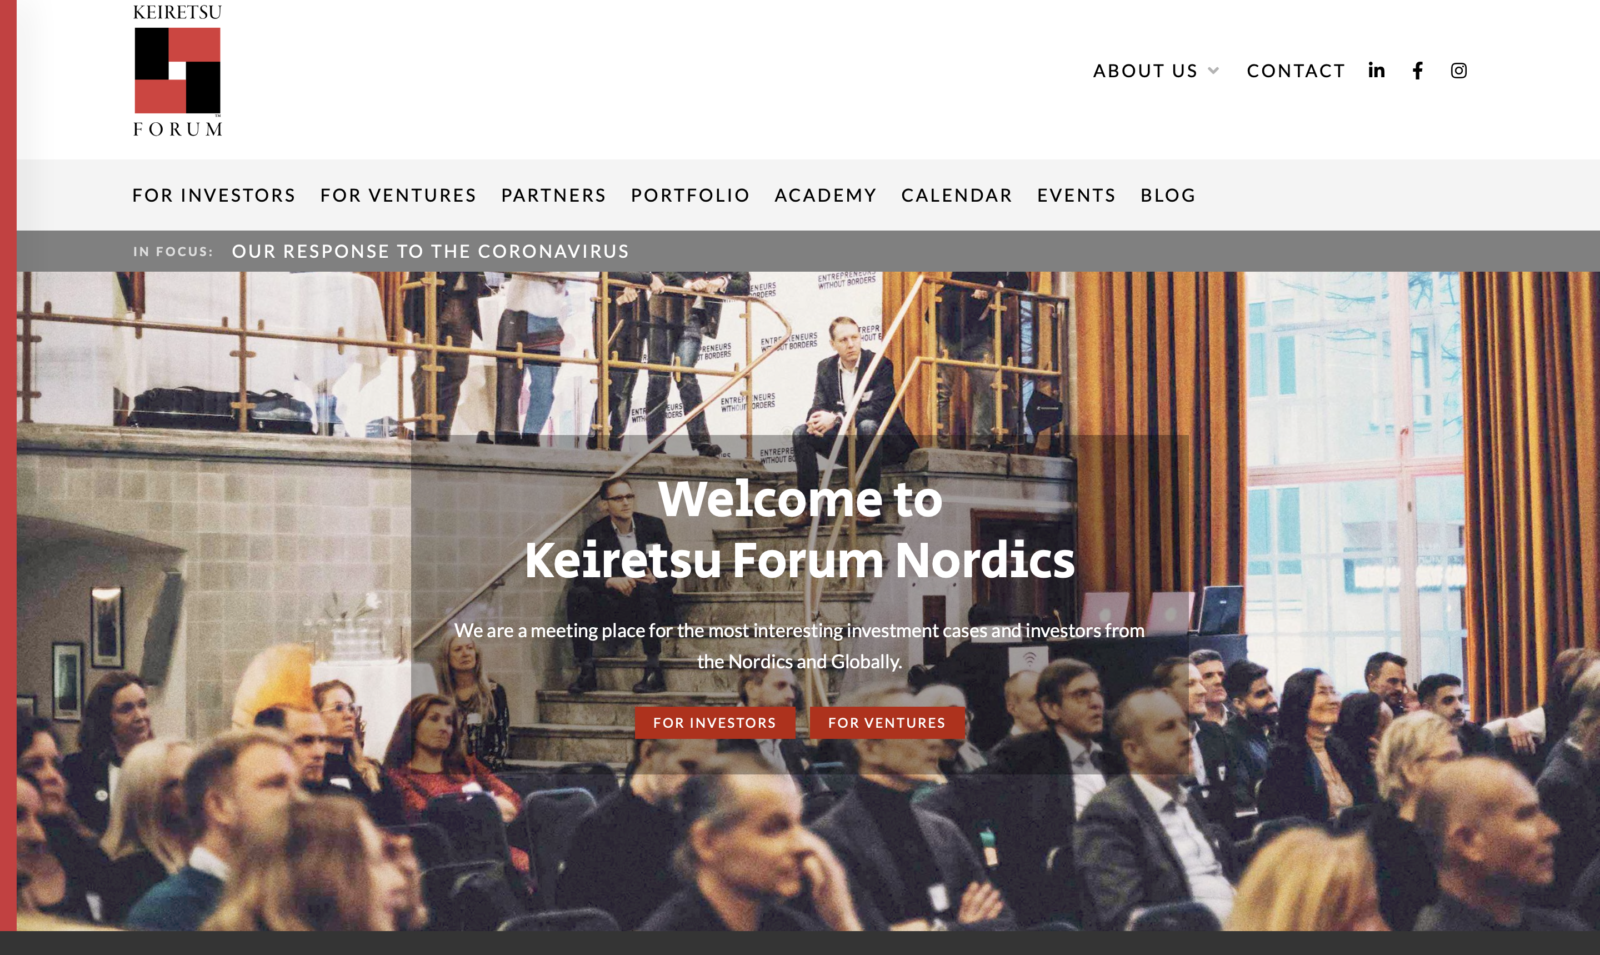
Task: Go to the Events page
Action: coord(1076,195)
